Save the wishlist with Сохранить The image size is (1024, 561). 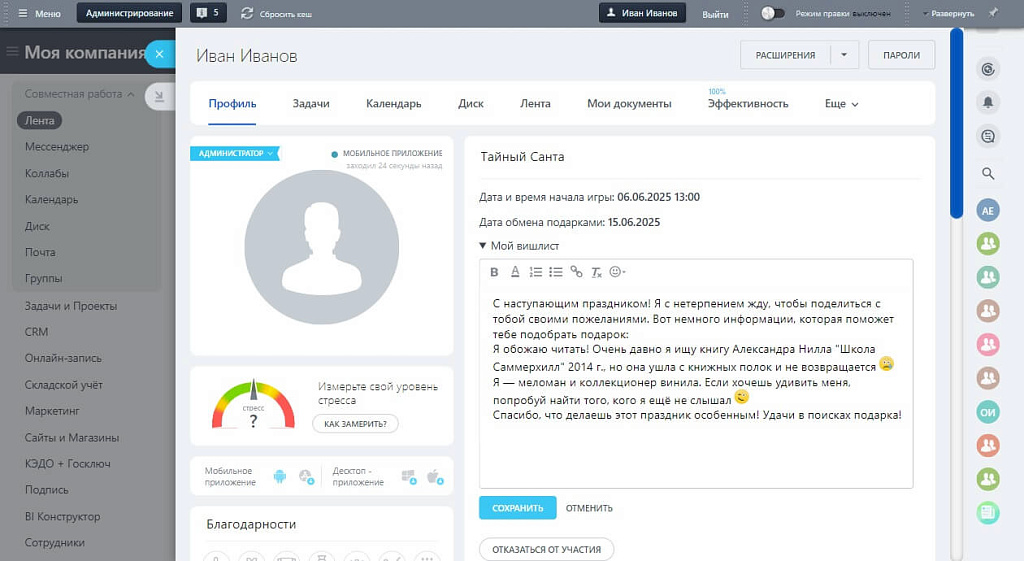(x=517, y=508)
